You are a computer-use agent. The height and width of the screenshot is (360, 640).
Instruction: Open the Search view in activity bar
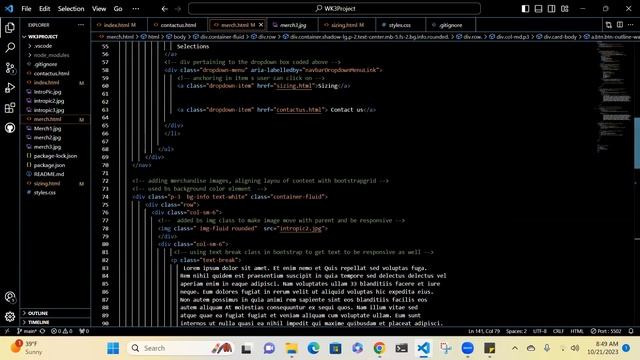pos(10,47)
